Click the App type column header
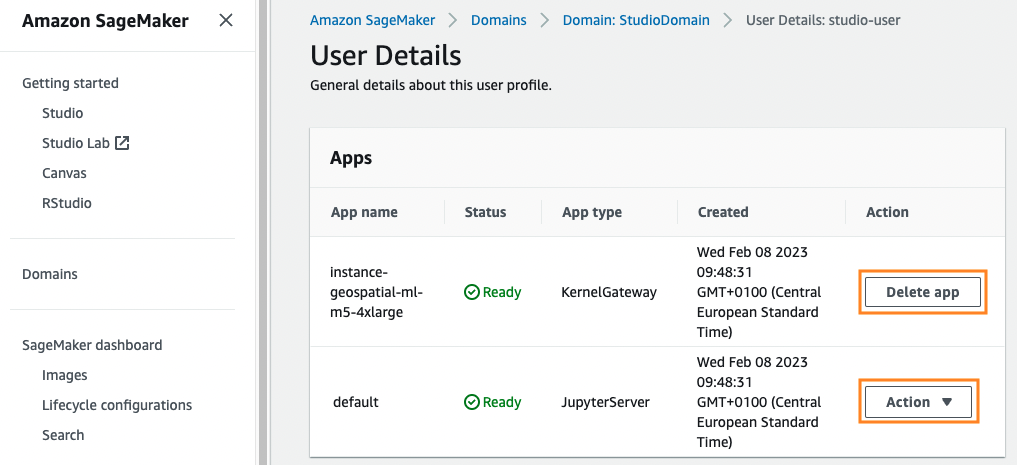 click(x=592, y=212)
